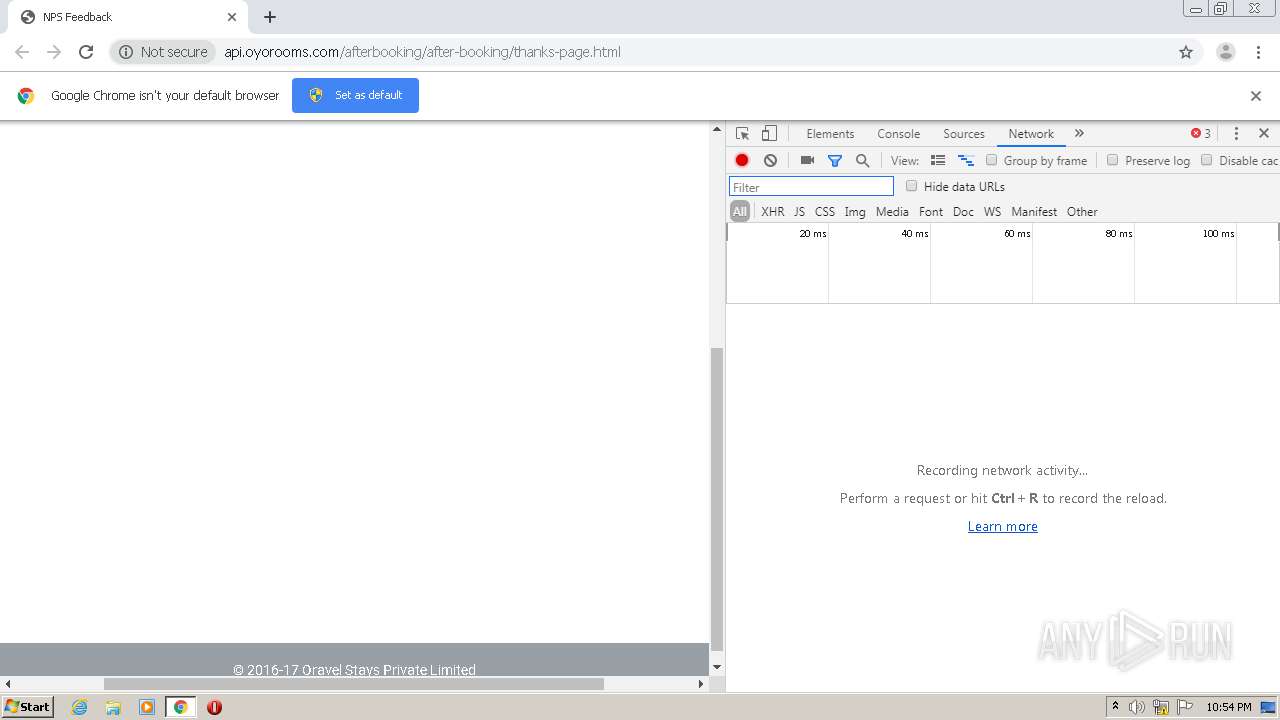The width and height of the screenshot is (1280, 720).
Task: Toggle the waterfall overview view
Action: click(x=966, y=160)
